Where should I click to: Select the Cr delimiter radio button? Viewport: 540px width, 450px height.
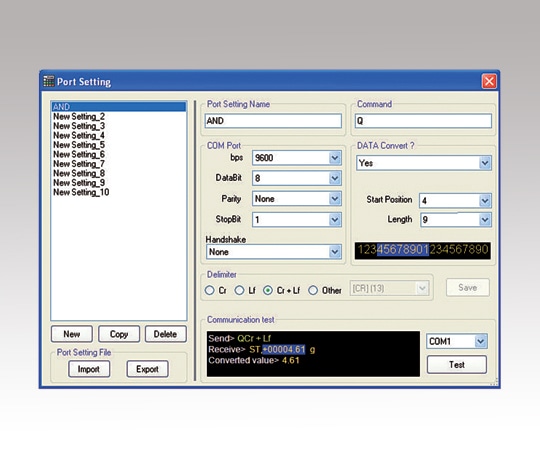[209, 290]
